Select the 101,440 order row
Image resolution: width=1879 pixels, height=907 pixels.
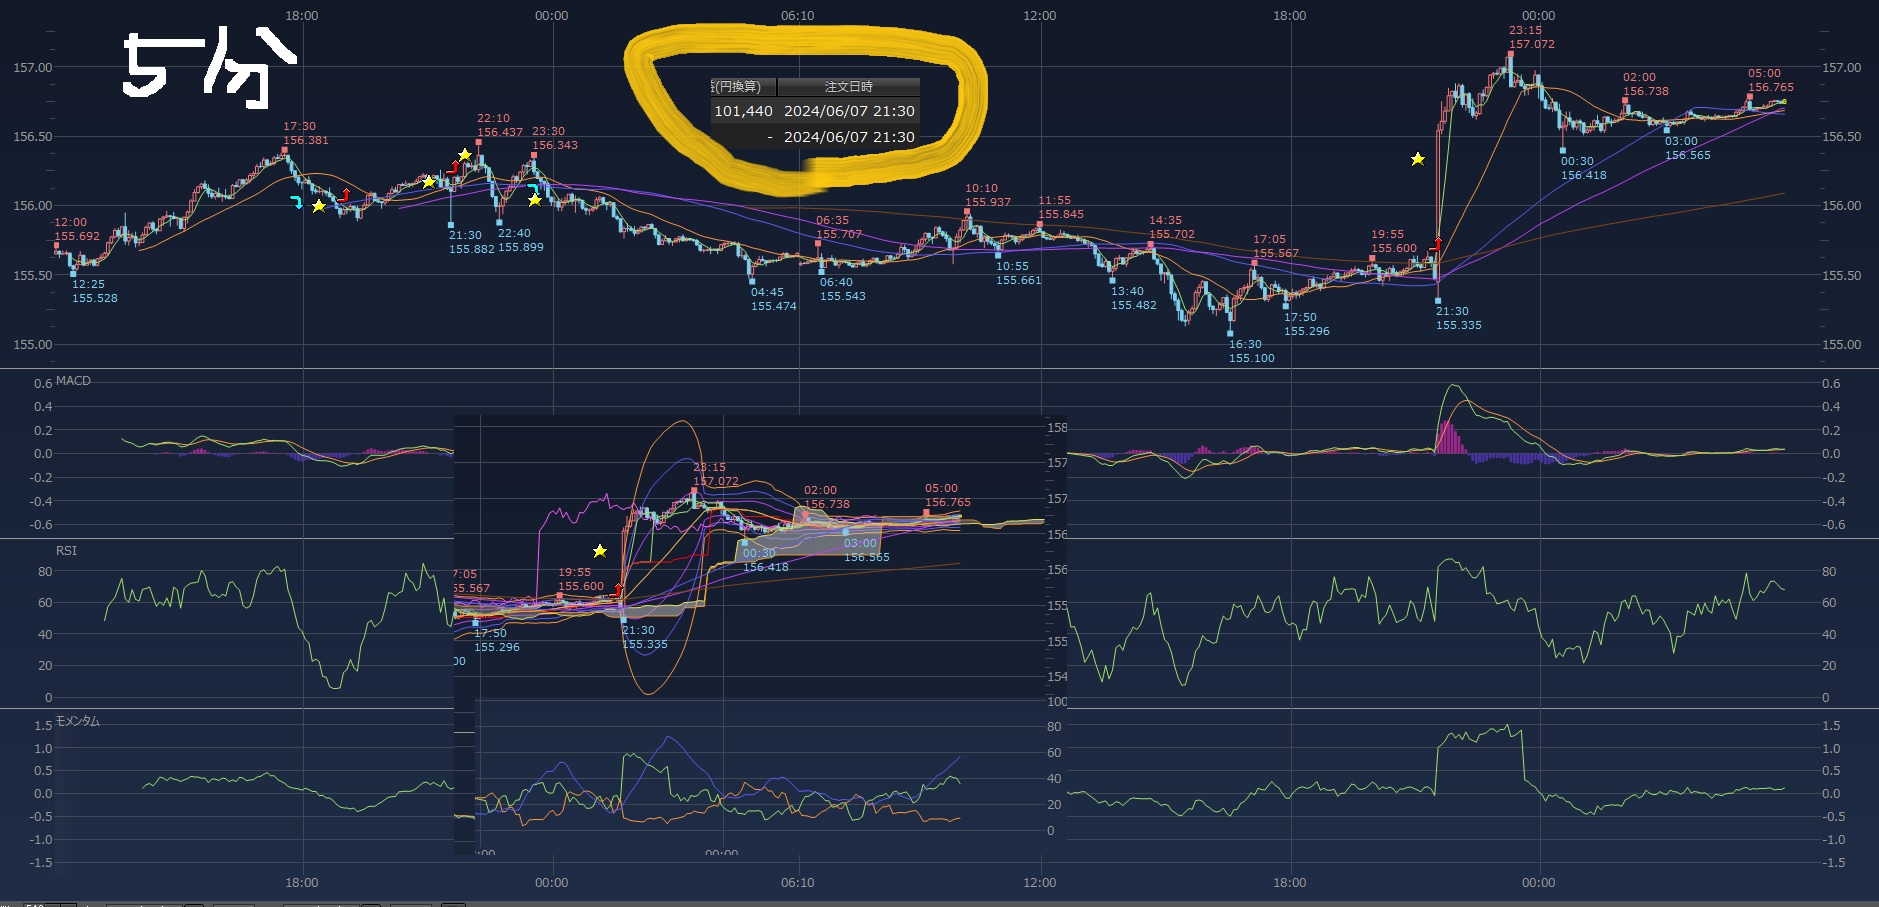(814, 111)
